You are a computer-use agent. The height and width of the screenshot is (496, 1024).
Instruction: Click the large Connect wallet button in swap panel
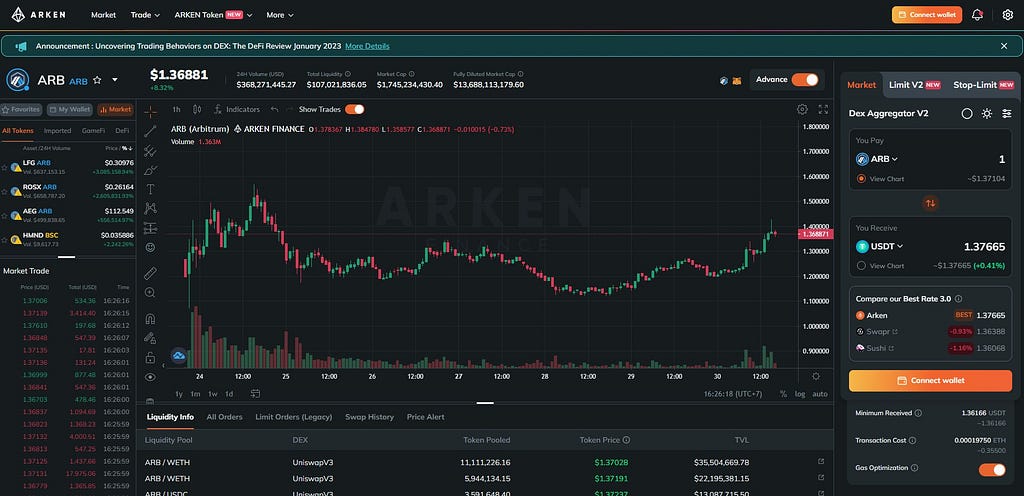930,380
